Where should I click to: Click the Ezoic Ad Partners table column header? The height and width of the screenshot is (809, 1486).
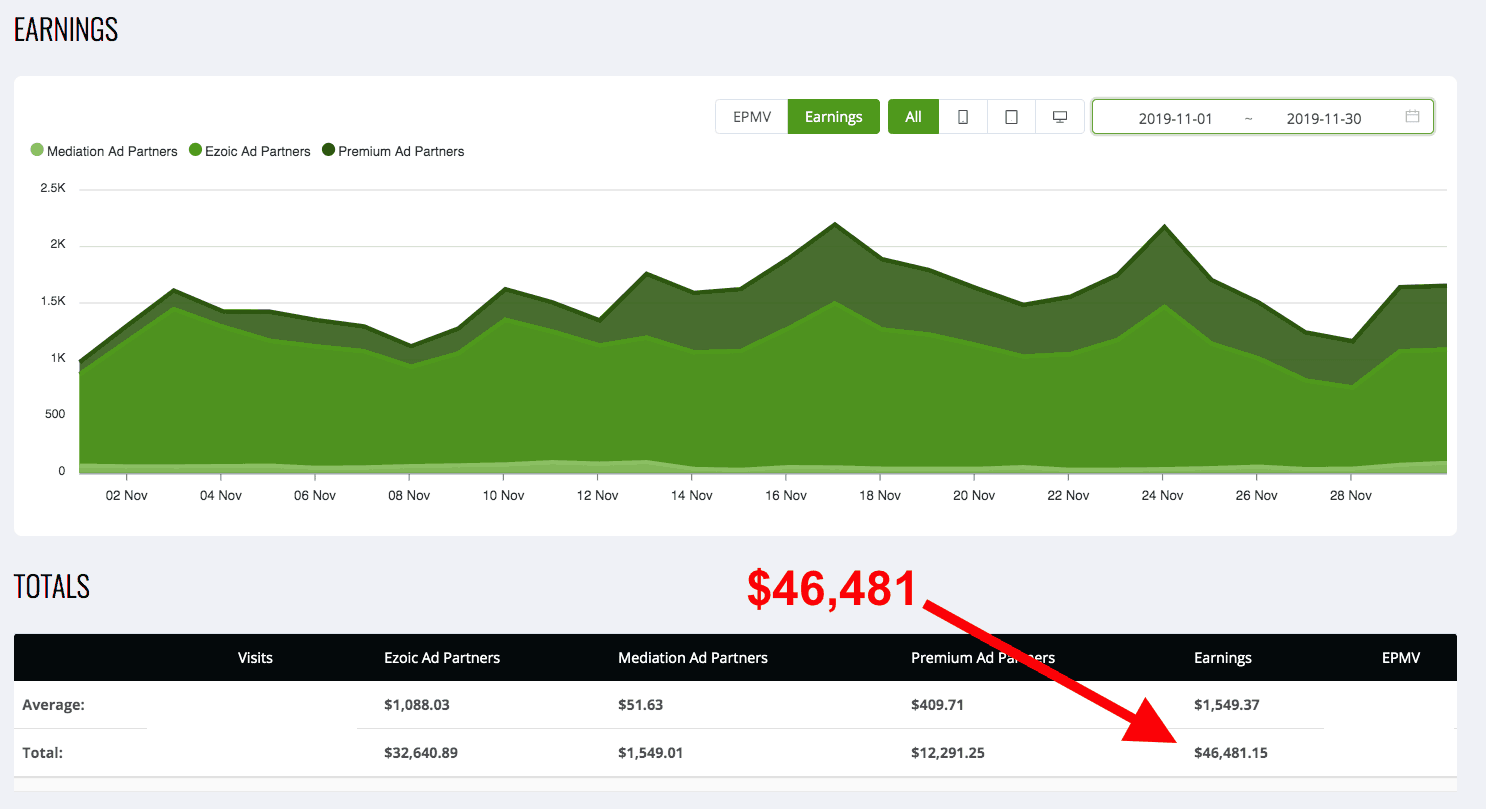442,658
